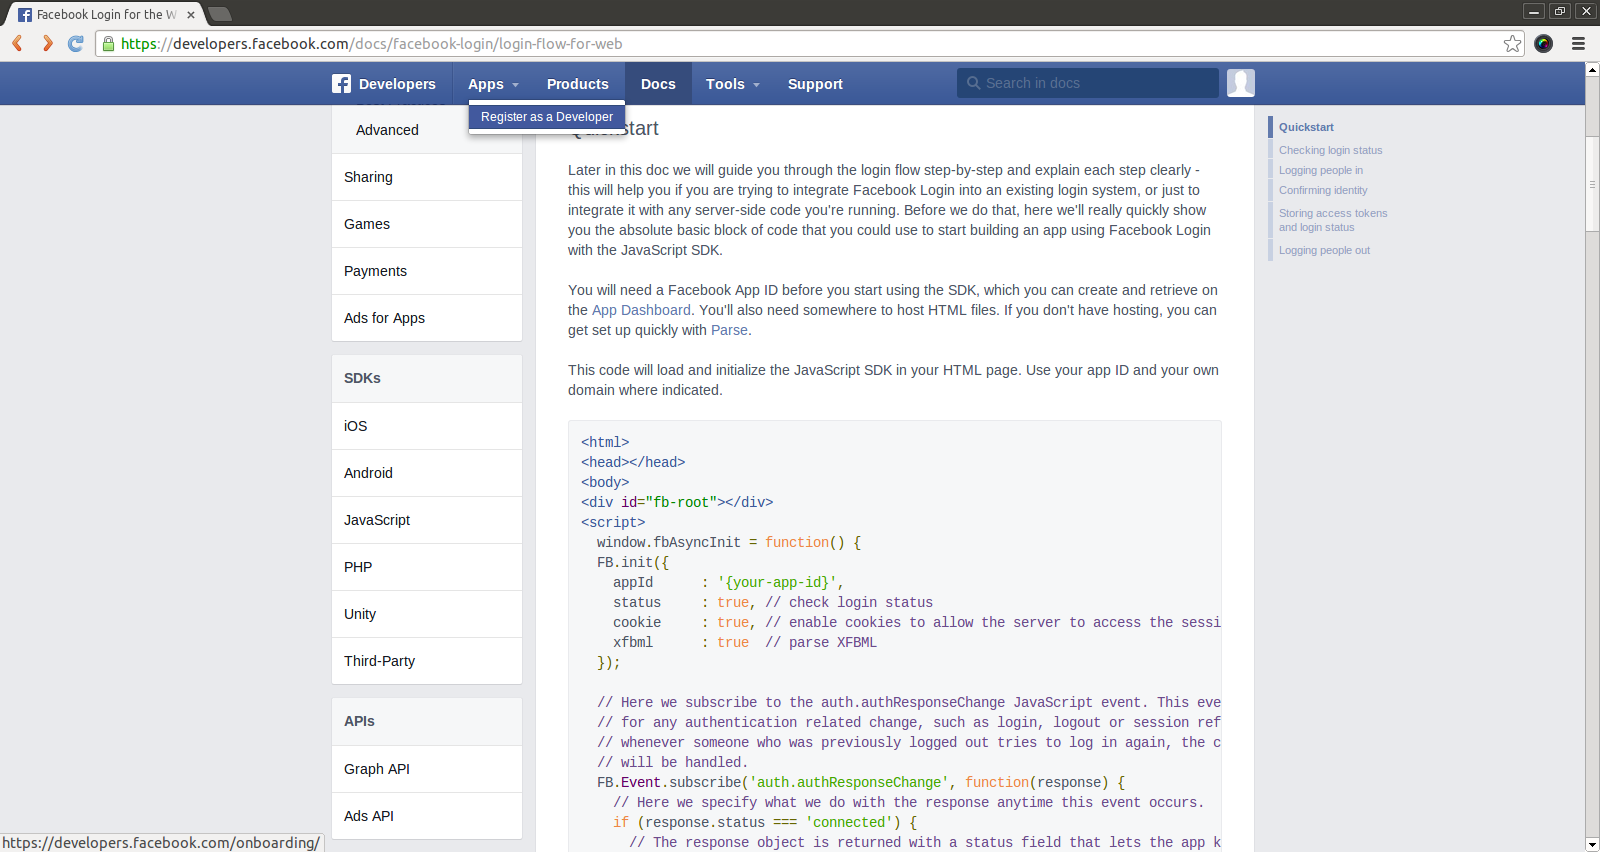Image resolution: width=1600 pixels, height=852 pixels.
Task: Select the APIs section header
Action: pos(427,721)
